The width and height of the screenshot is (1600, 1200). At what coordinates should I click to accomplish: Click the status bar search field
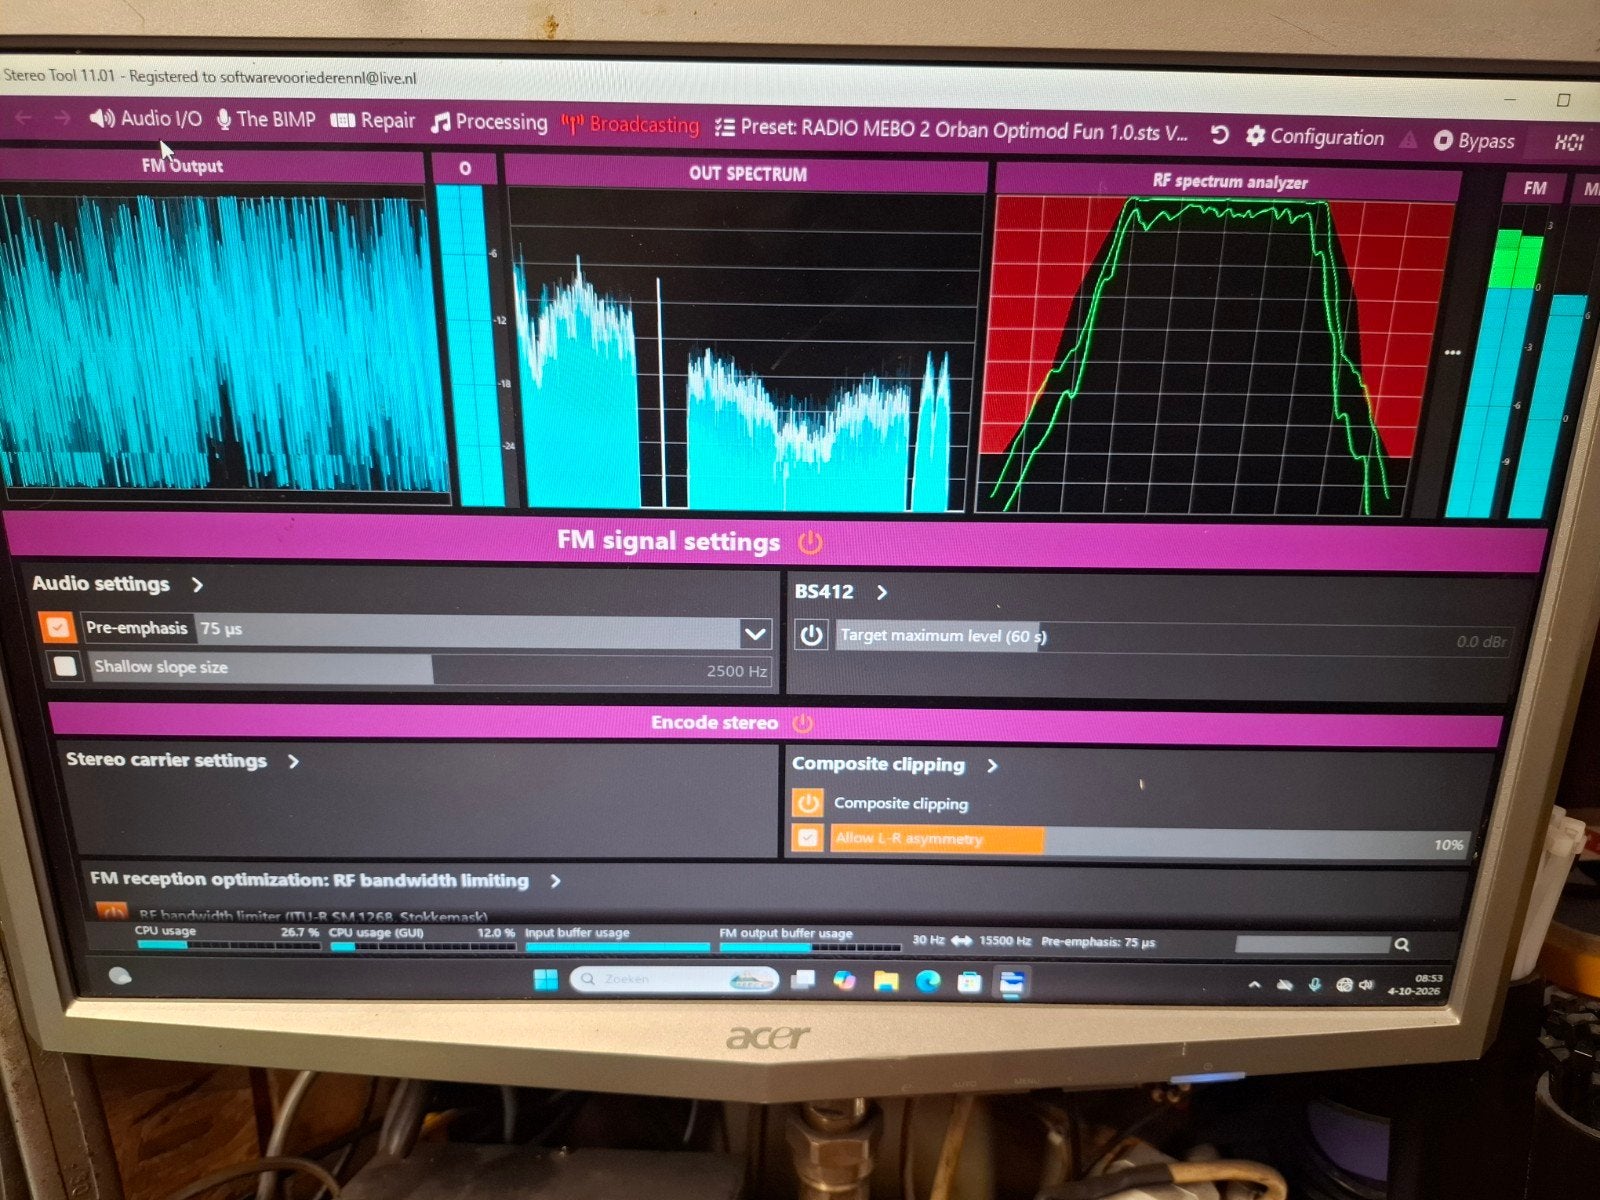coord(1313,944)
